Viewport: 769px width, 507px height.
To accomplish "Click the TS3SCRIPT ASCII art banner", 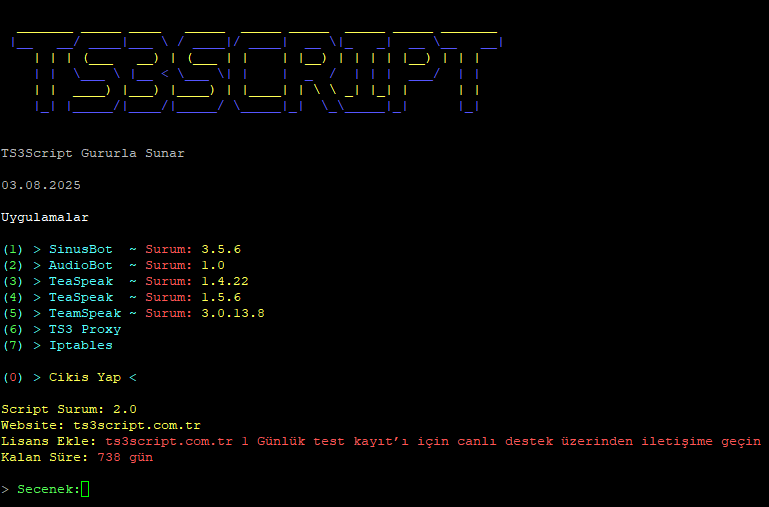I will click(256, 72).
